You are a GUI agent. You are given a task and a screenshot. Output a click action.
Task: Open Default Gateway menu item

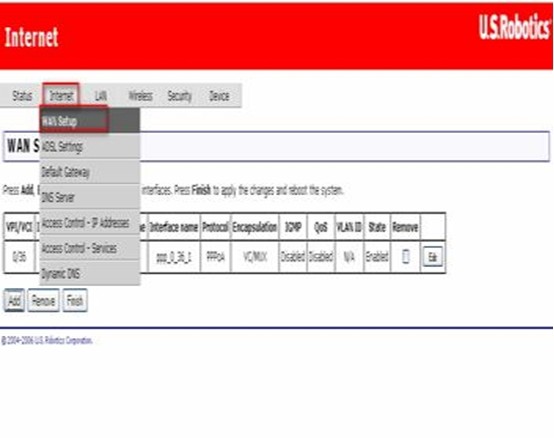tap(90, 172)
